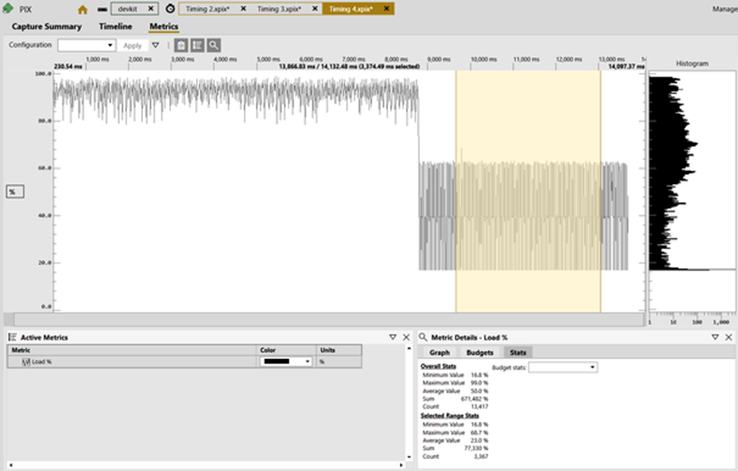Click the Units column header
The width and height of the screenshot is (738, 471).
point(339,350)
